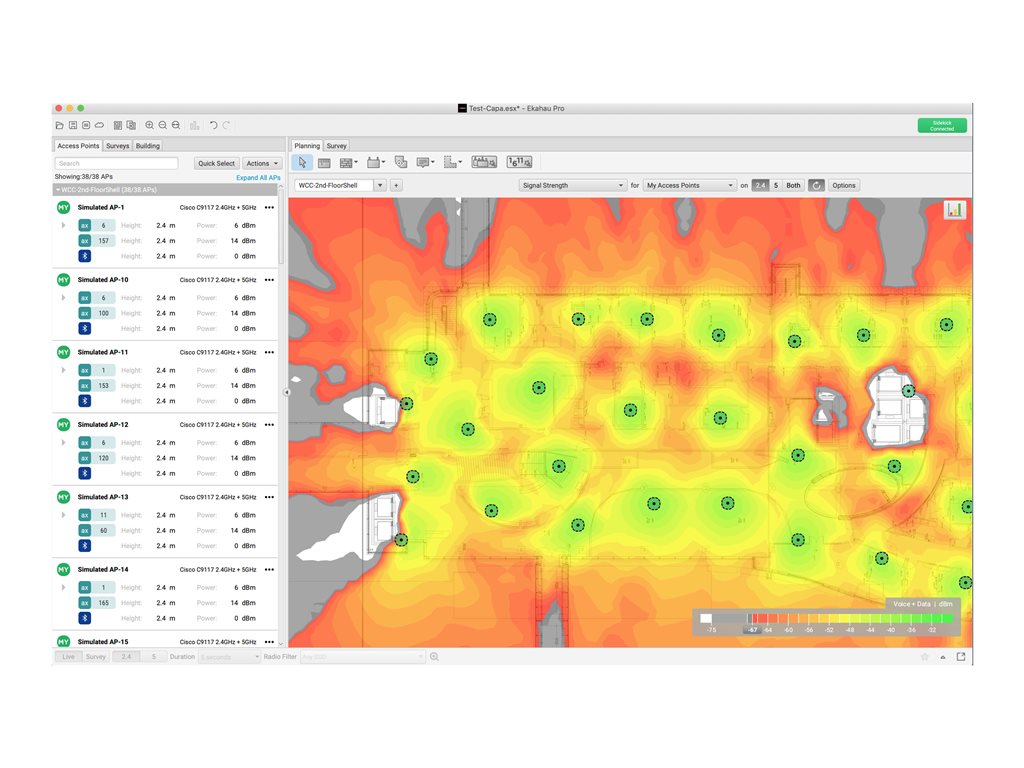Zoom in using the magnifier plus icon
Image resolution: width=1024 pixels, height=768 pixels.
[x=150, y=125]
